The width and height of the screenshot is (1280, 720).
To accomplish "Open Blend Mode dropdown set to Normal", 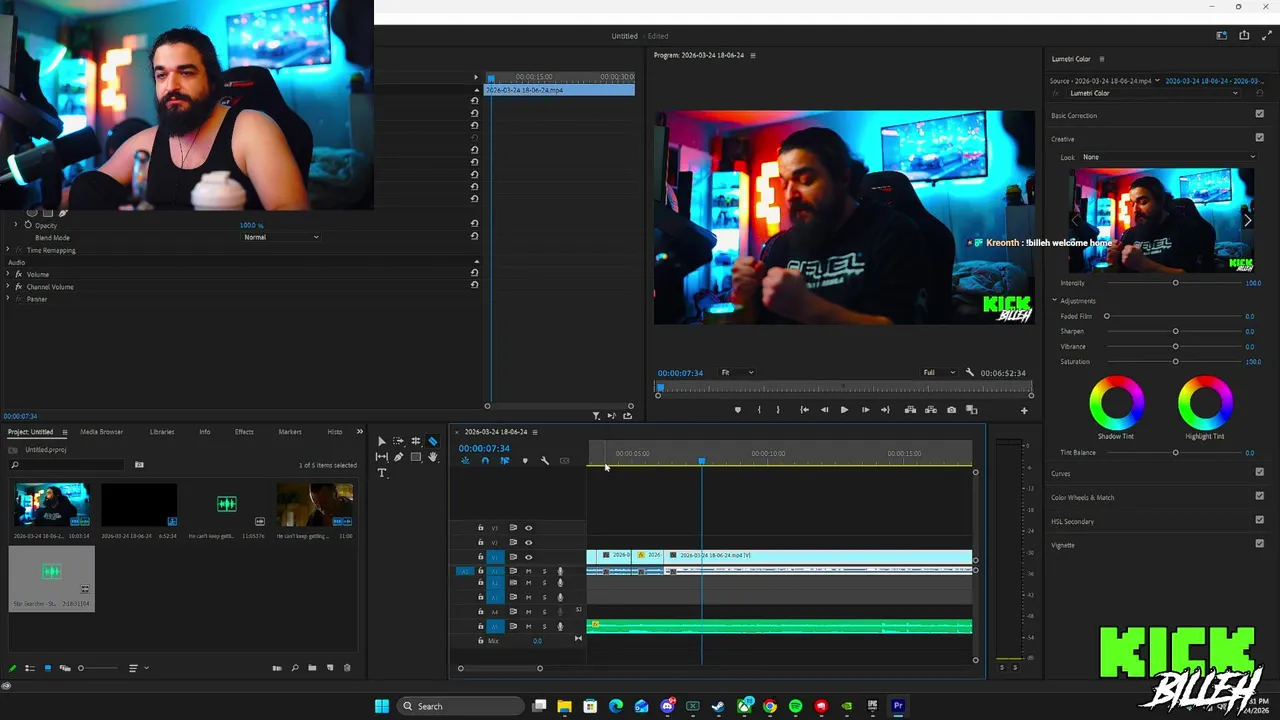I will [x=281, y=237].
